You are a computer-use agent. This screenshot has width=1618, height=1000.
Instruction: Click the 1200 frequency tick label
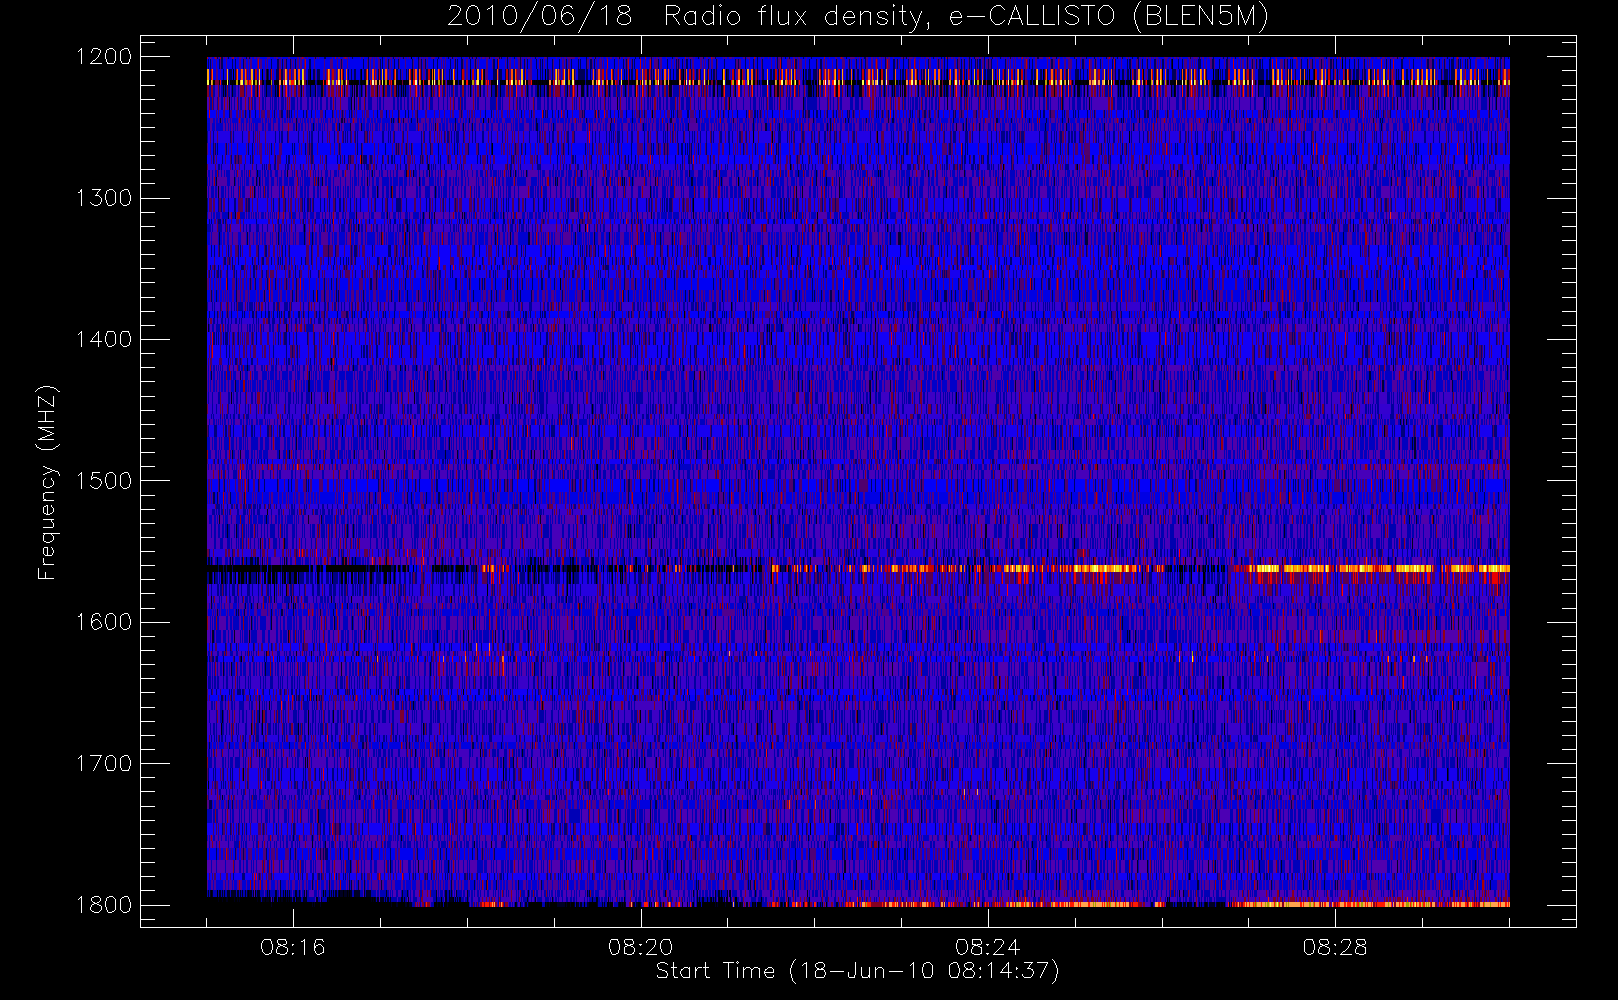tap(104, 57)
